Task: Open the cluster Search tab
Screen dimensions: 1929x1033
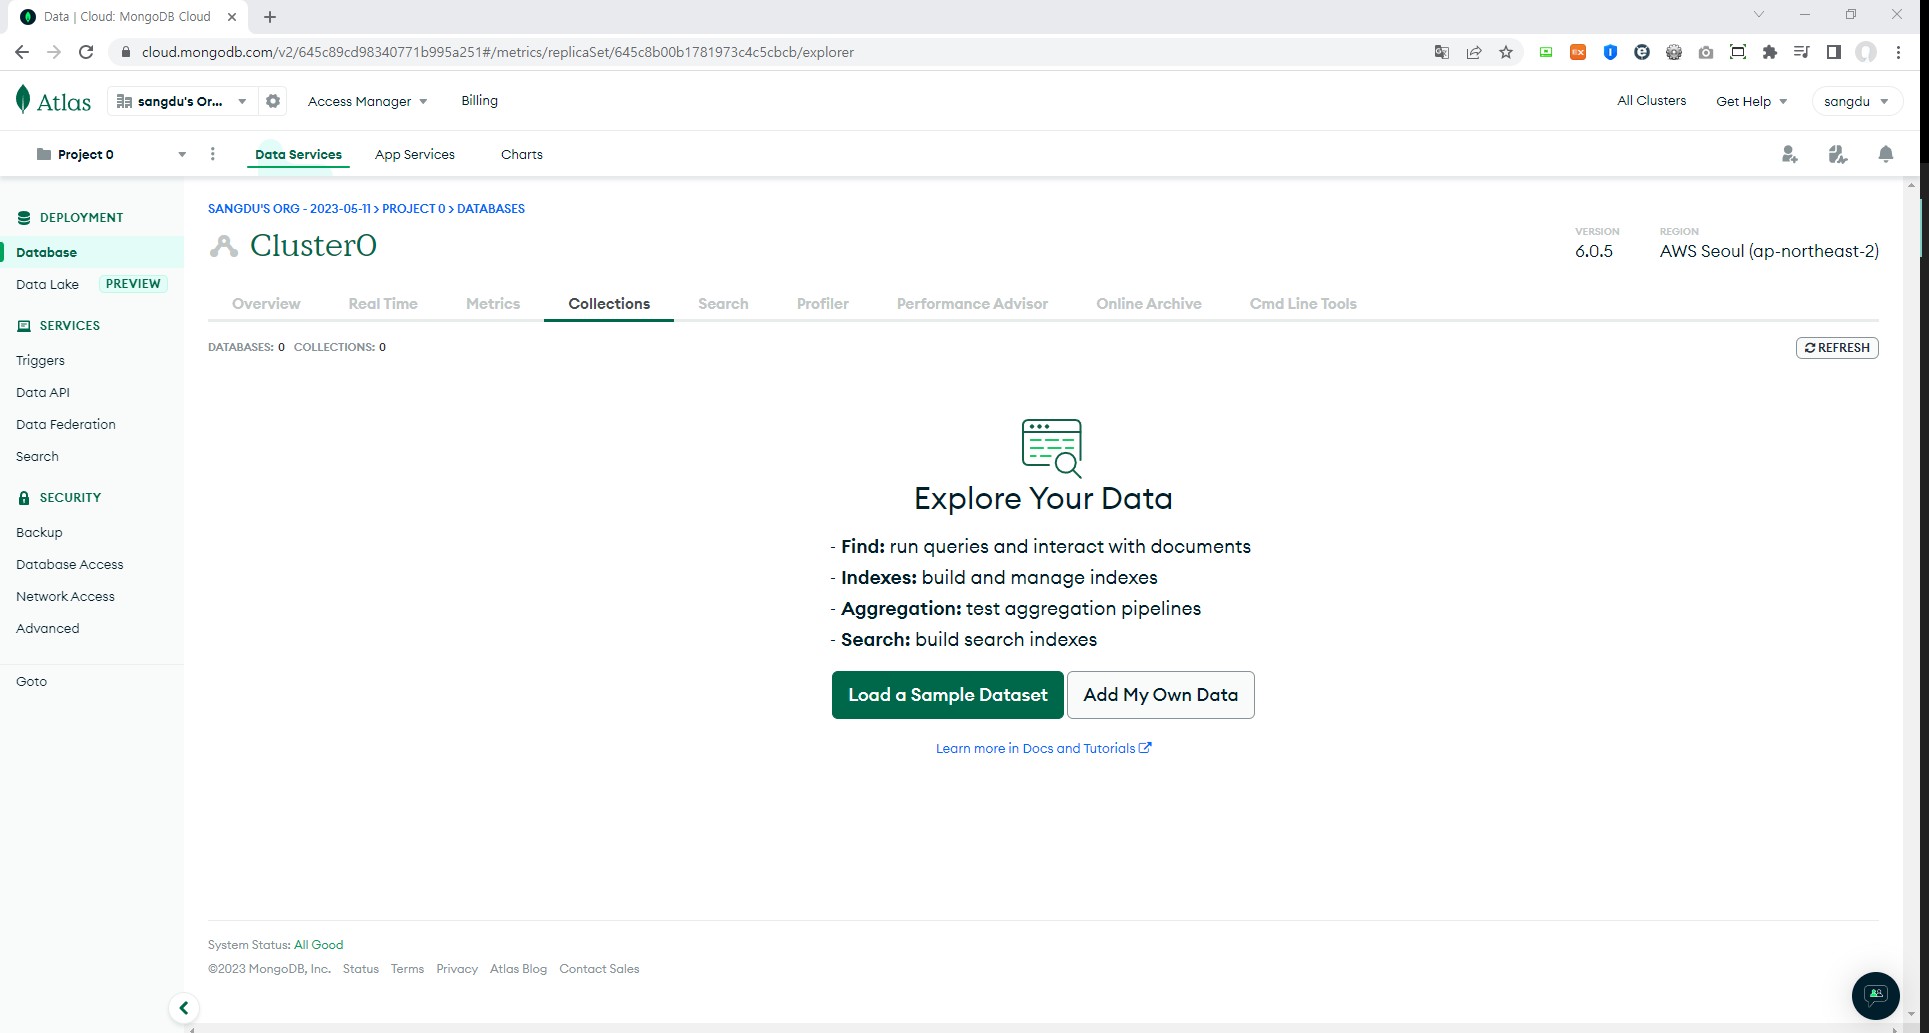Action: tap(723, 304)
